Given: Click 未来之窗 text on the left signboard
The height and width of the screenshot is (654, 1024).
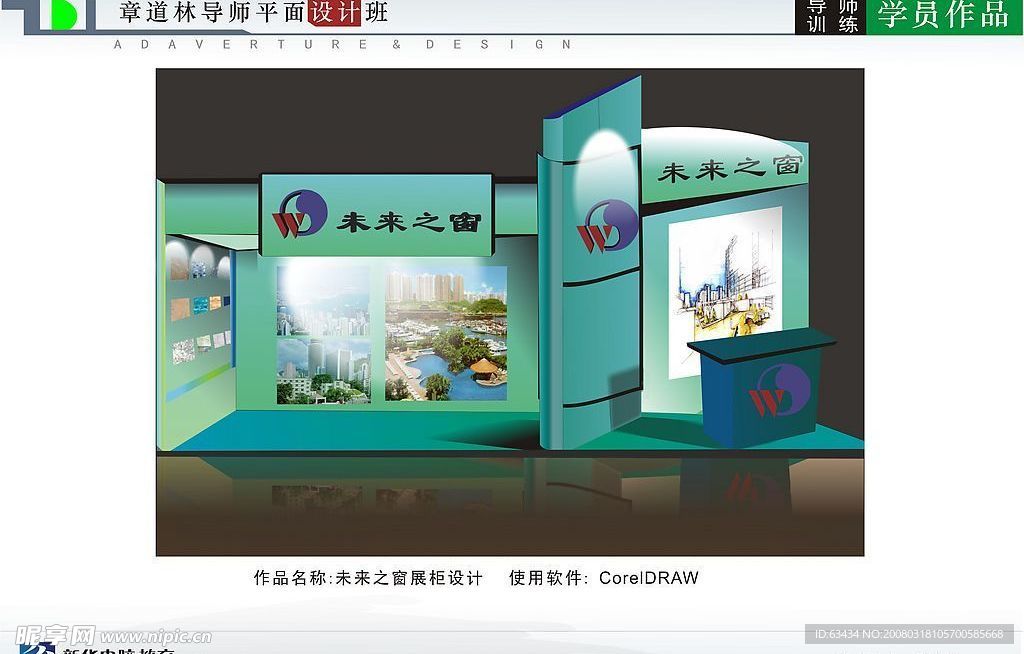Looking at the screenshot, I should point(408,222).
